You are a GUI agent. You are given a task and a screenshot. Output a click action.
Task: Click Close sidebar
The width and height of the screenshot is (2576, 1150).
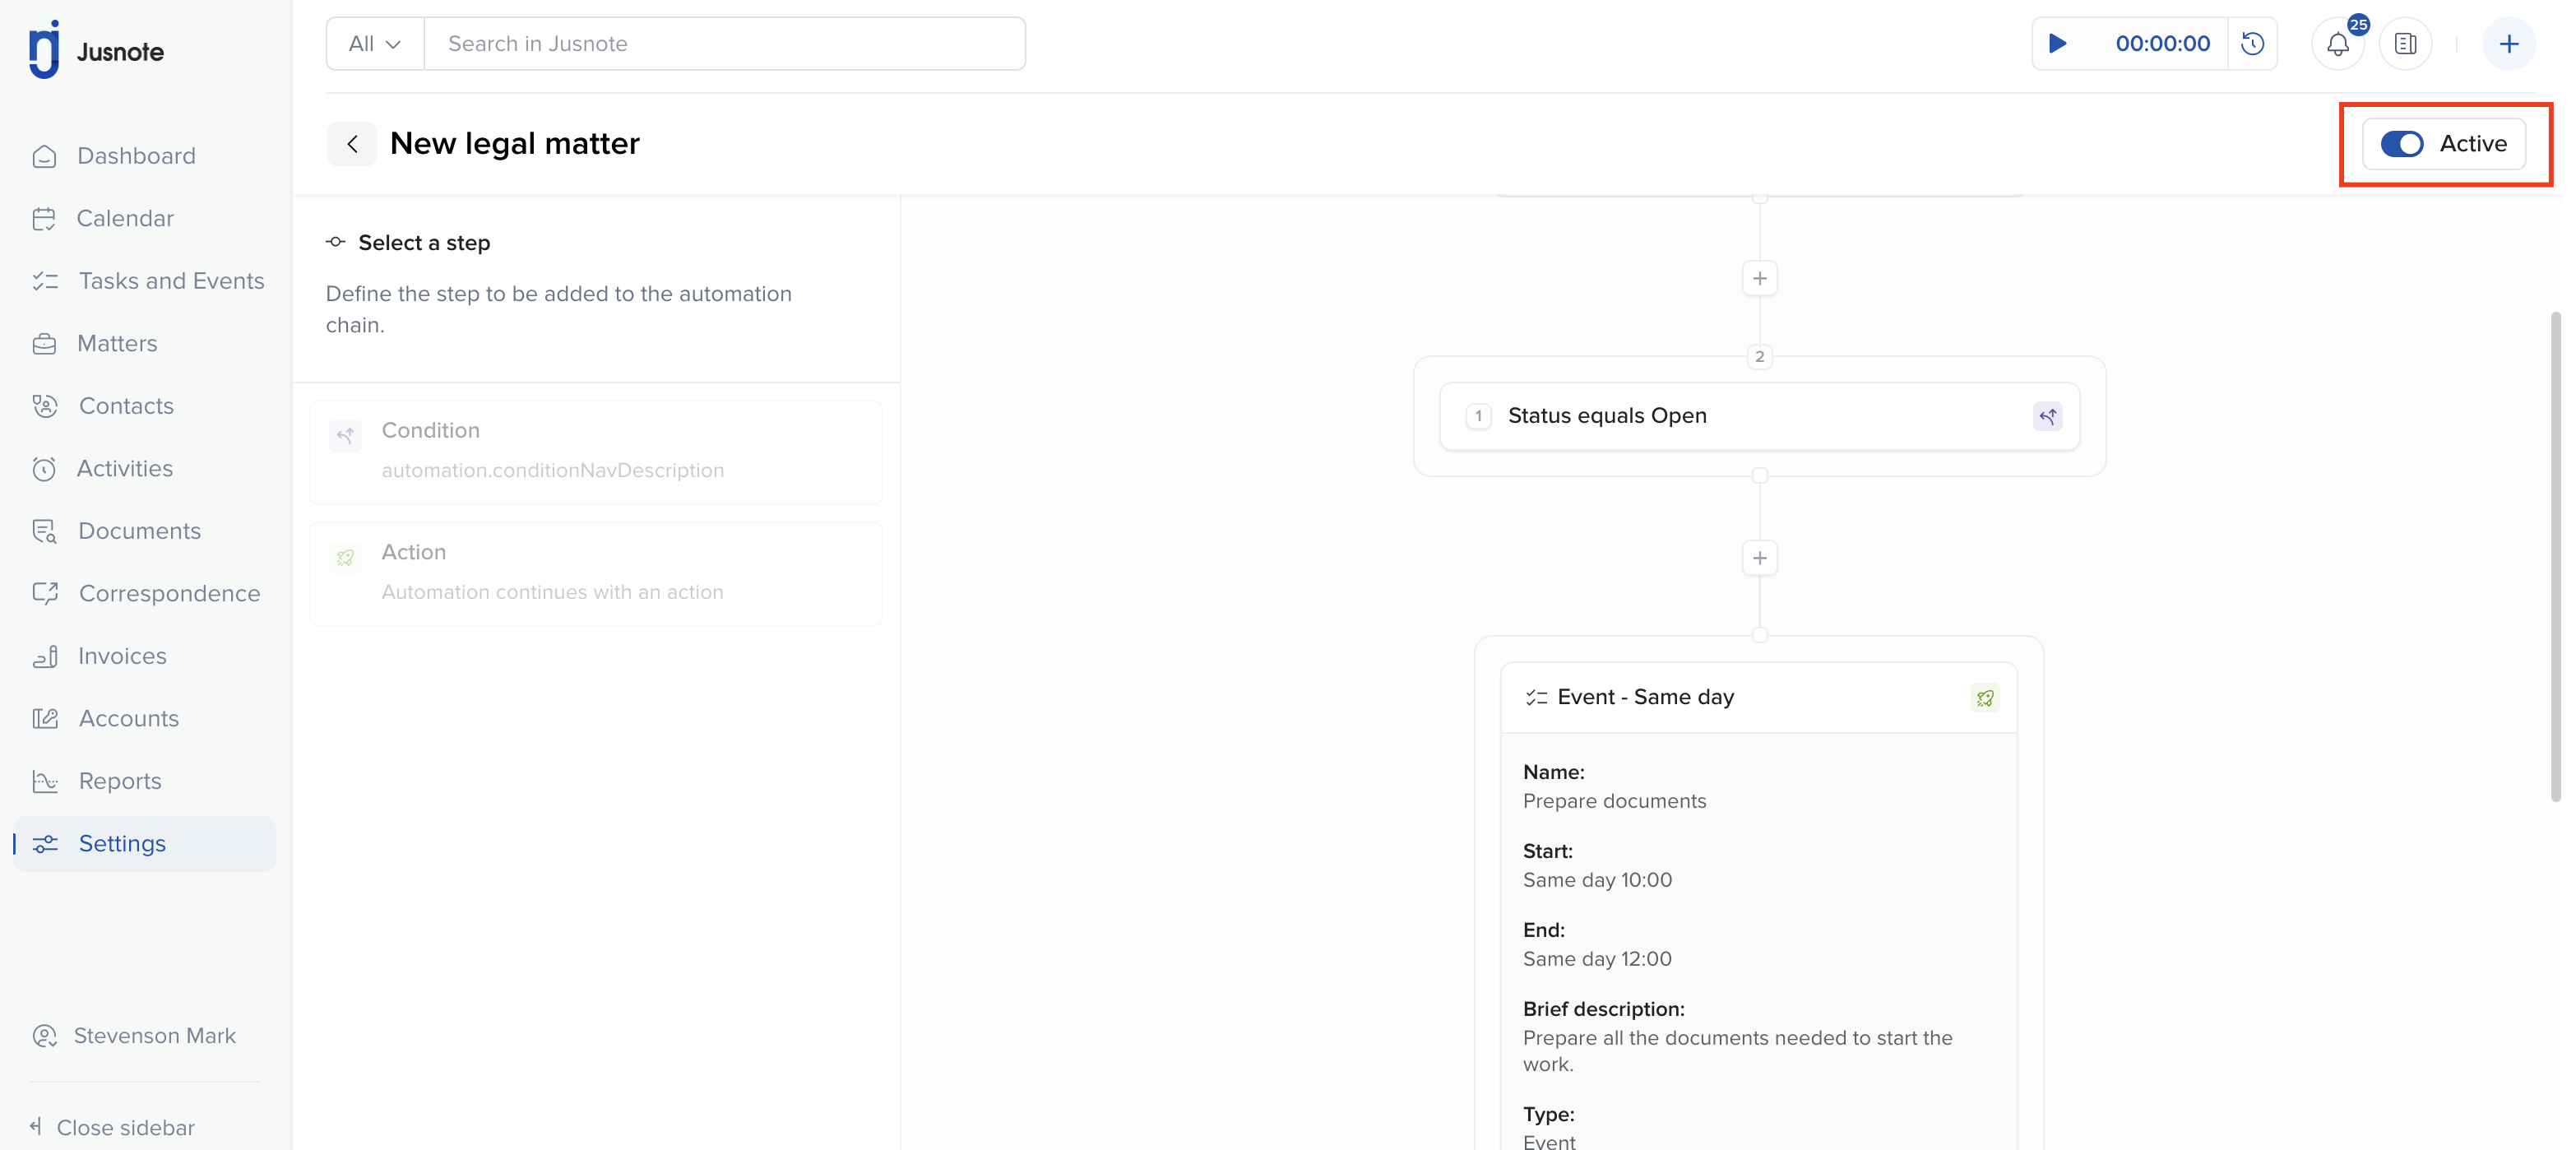[112, 1127]
